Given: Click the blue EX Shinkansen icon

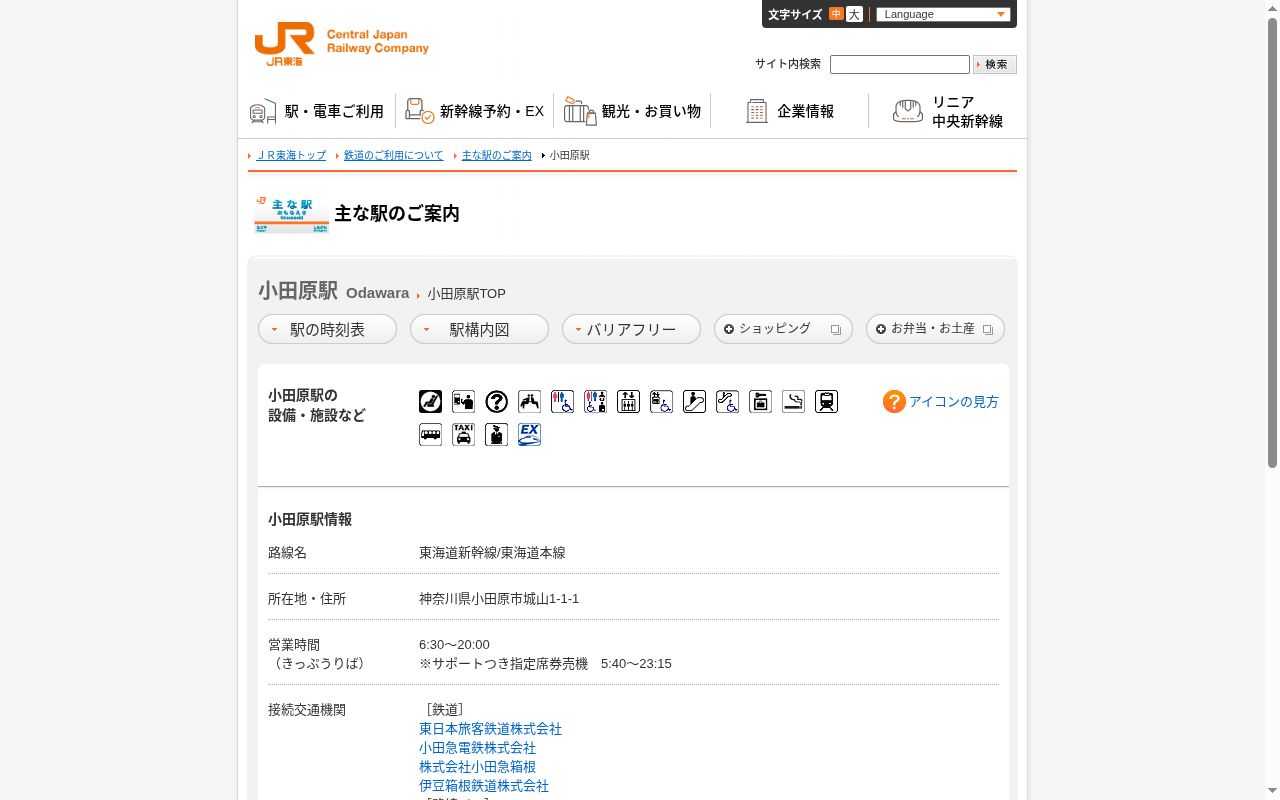Looking at the screenshot, I should [529, 435].
